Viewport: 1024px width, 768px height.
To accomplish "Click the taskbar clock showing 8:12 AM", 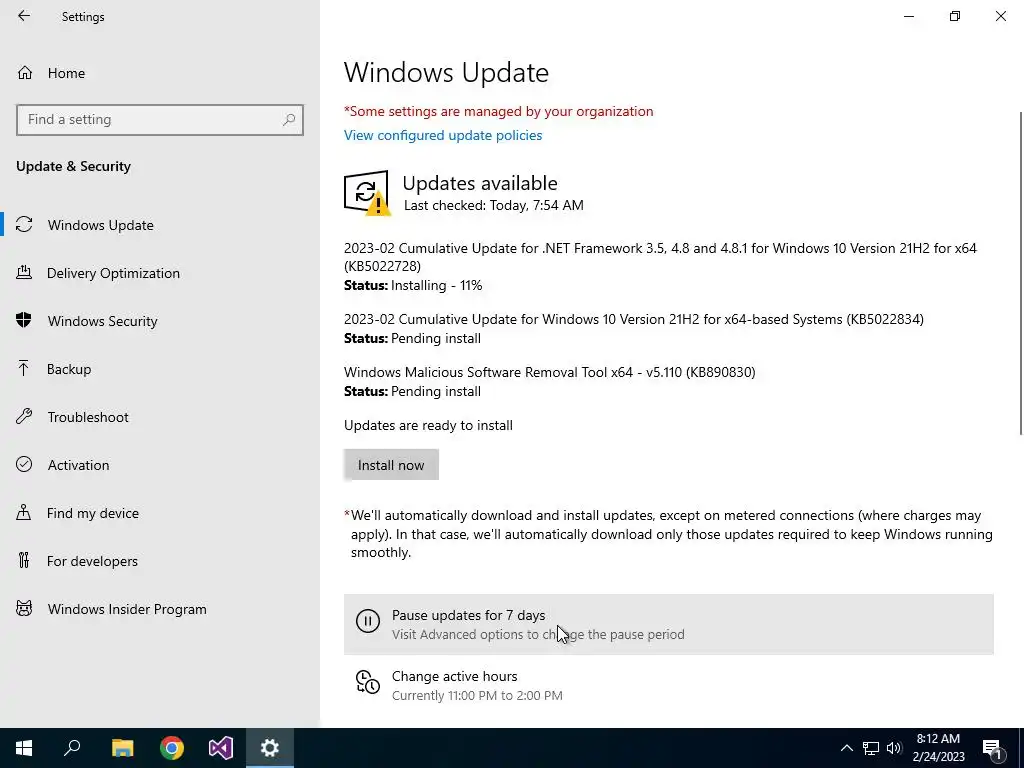I will (938, 748).
